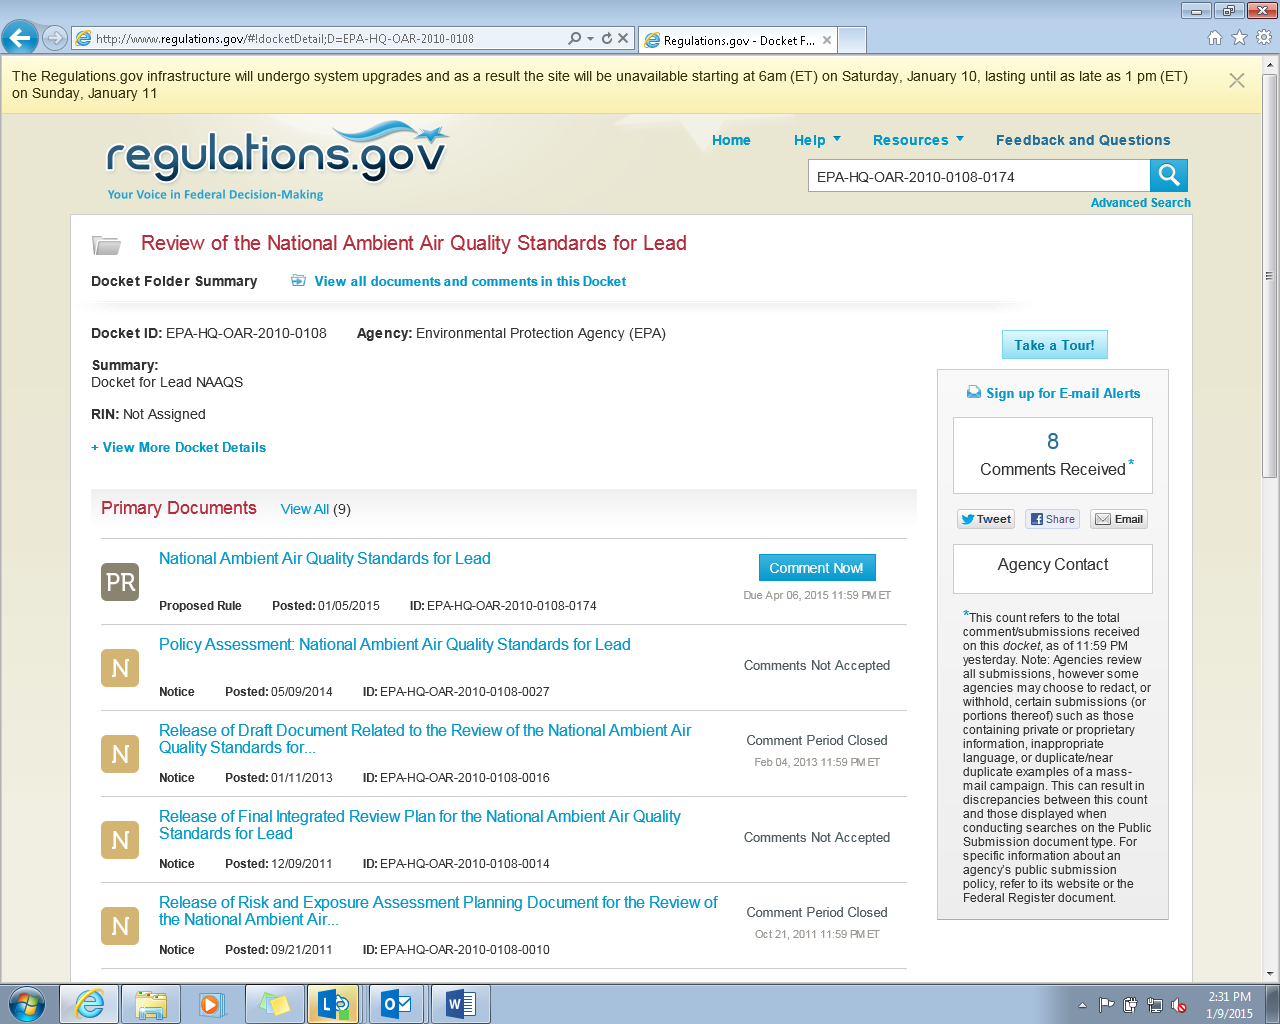Expand the Help menu dropdown
This screenshot has height=1024, width=1280.
pyautogui.click(x=817, y=140)
